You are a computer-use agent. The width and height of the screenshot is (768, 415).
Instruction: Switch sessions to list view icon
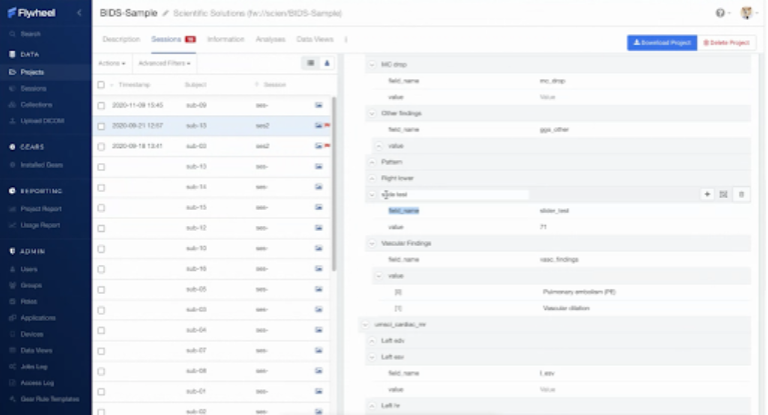coord(310,63)
